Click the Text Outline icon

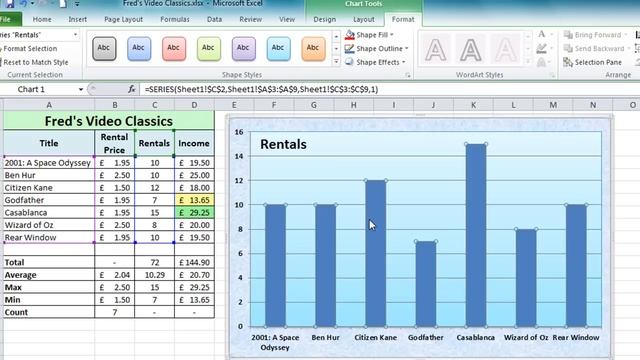point(542,49)
